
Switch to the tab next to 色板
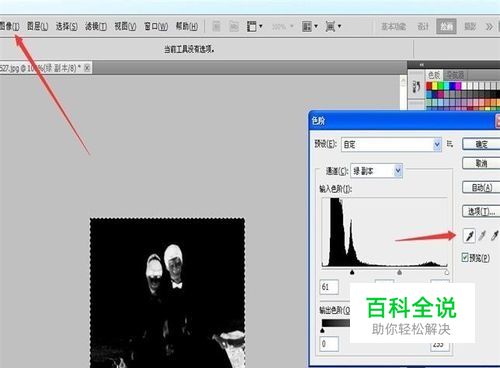pos(455,75)
